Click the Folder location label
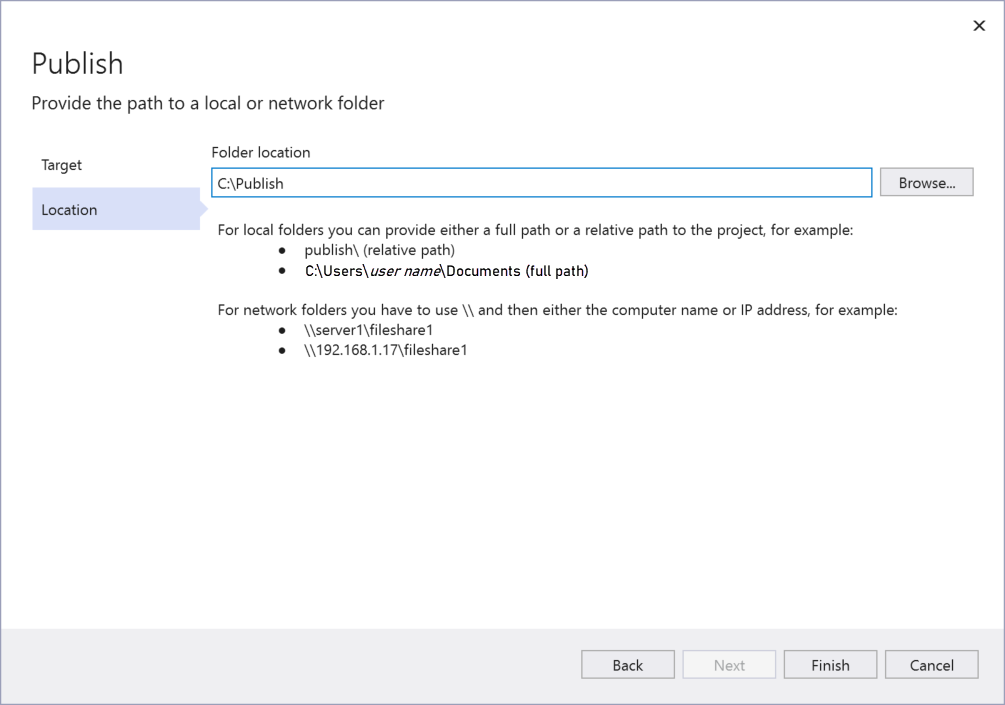This screenshot has height=705, width=1005. [260, 152]
